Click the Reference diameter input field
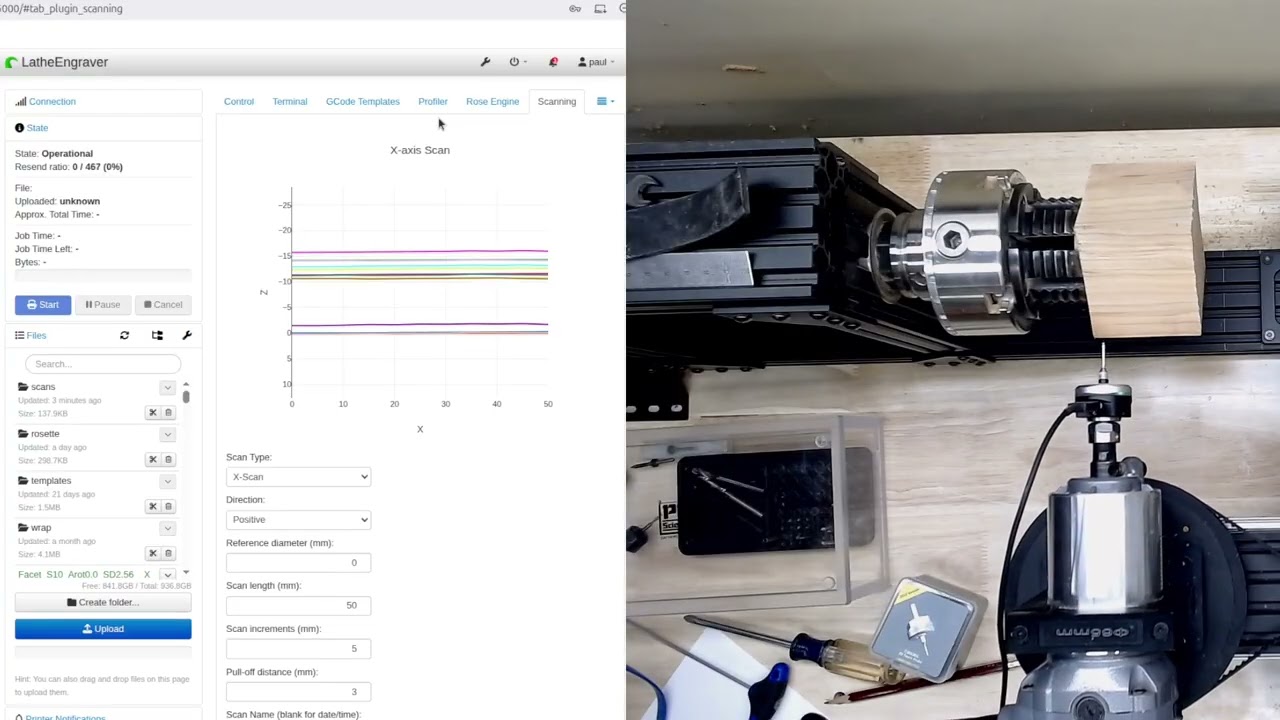 (298, 563)
